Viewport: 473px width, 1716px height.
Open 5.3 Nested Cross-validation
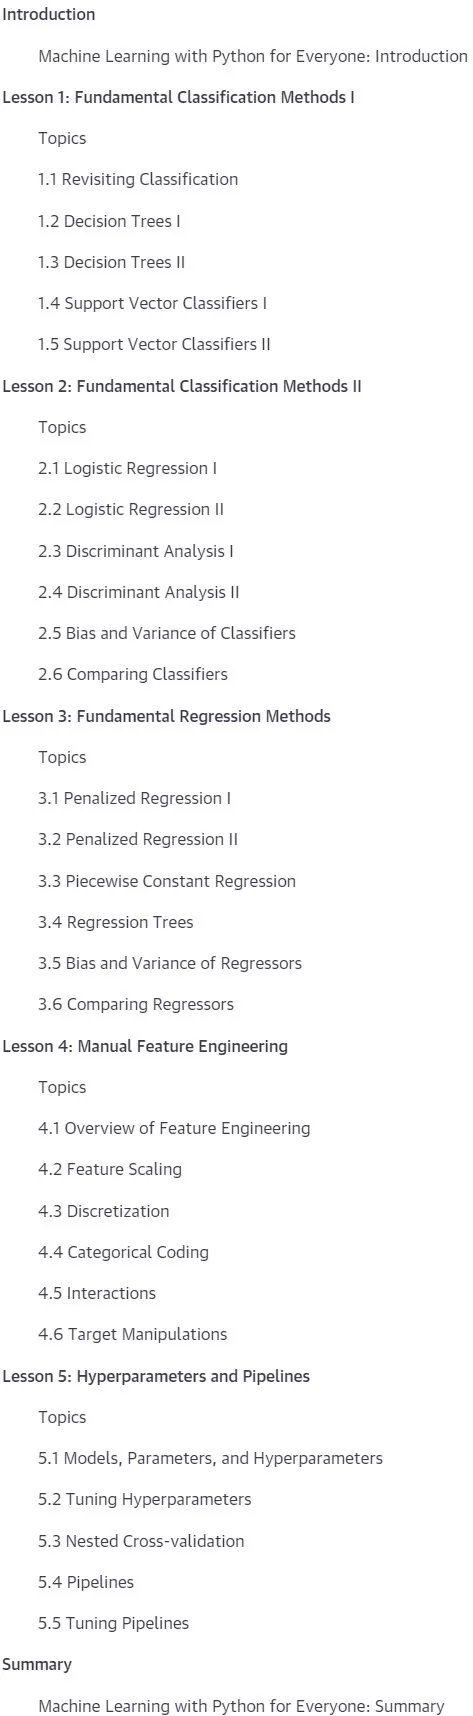[x=141, y=1541]
